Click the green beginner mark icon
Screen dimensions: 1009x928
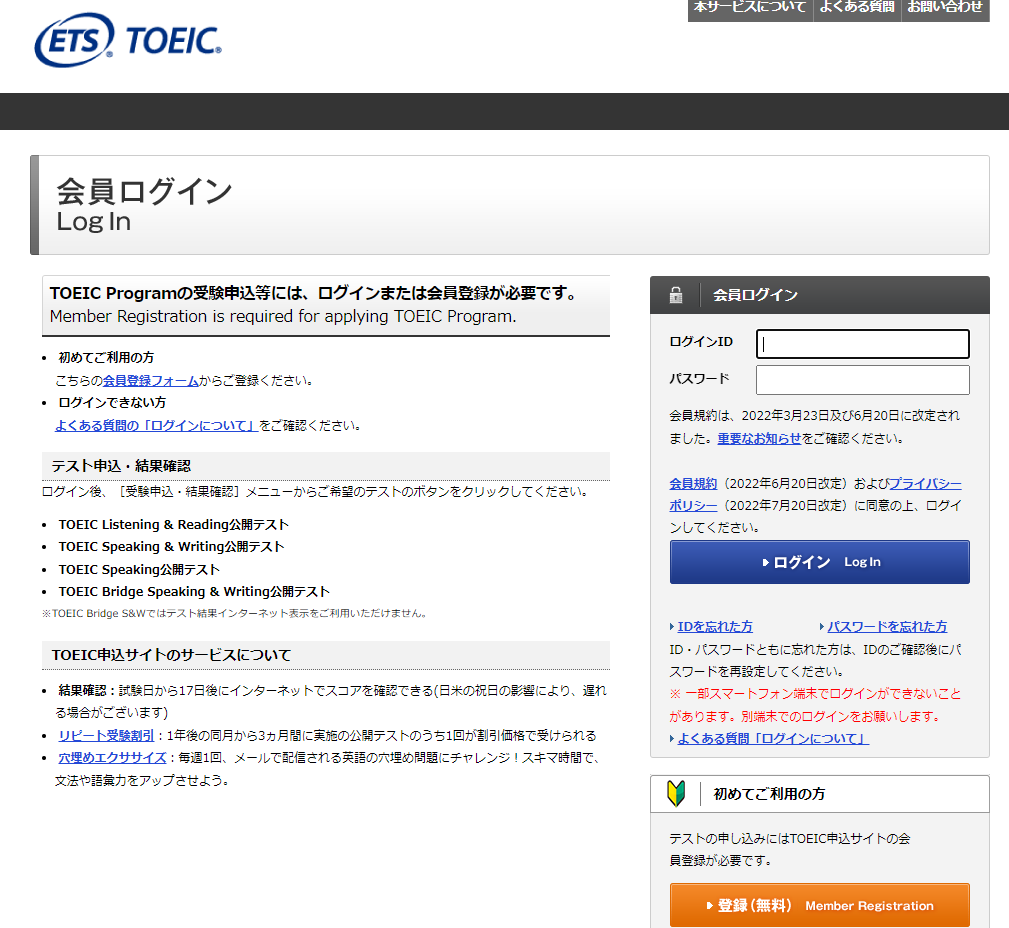676,793
